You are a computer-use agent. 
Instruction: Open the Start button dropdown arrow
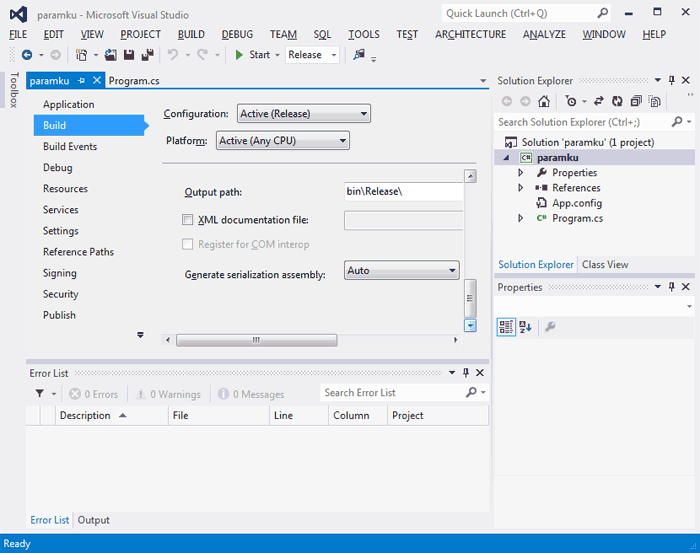point(277,55)
